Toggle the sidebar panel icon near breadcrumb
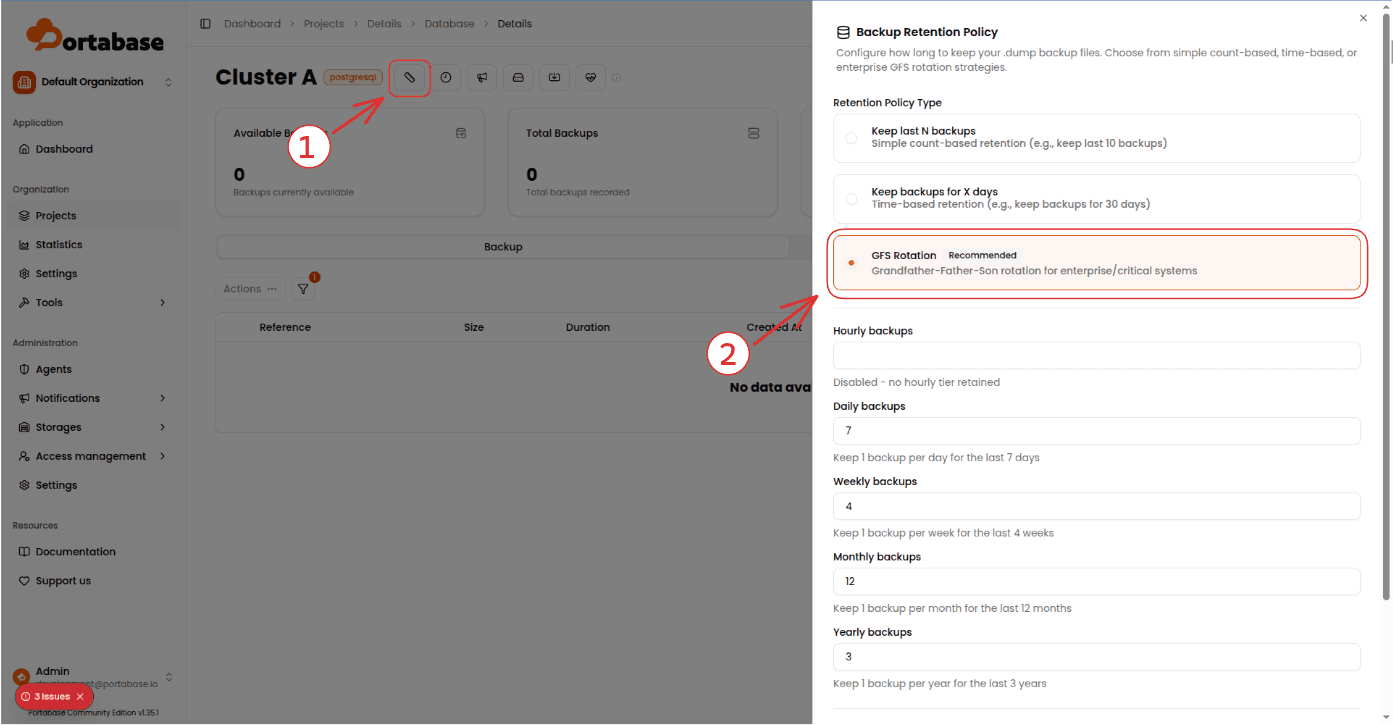Viewport: 1393px width, 725px height. (205, 23)
